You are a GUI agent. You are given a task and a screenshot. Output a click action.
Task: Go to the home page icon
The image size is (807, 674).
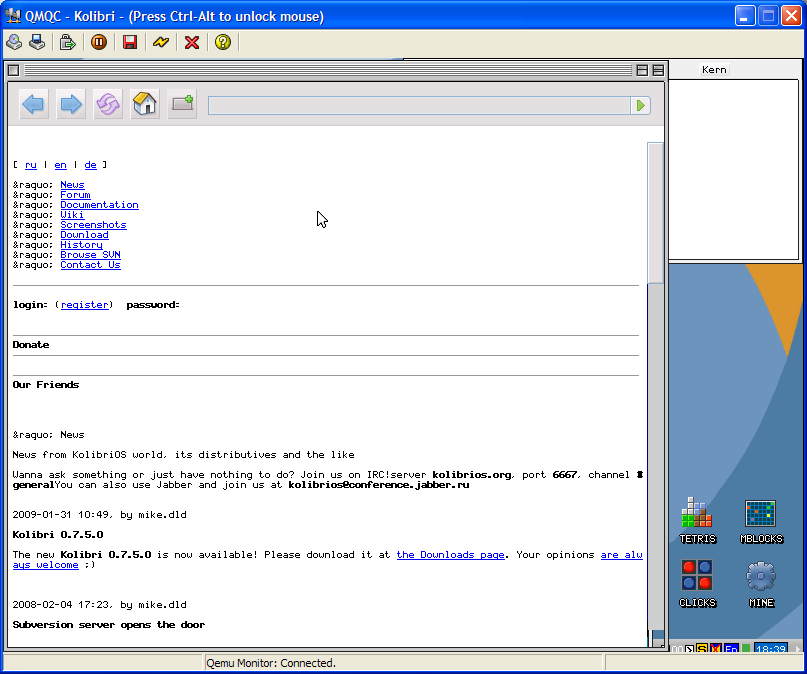[145, 104]
